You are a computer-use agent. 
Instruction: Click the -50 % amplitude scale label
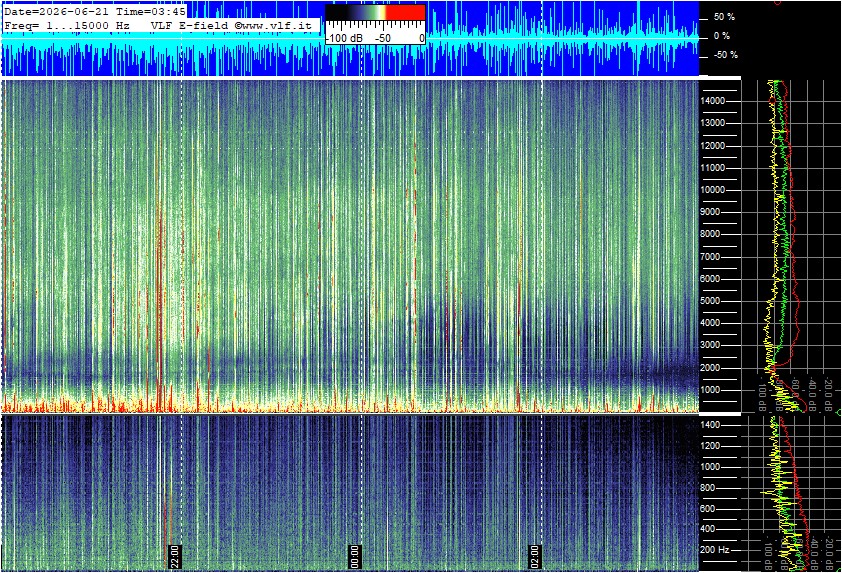pyautogui.click(x=725, y=55)
